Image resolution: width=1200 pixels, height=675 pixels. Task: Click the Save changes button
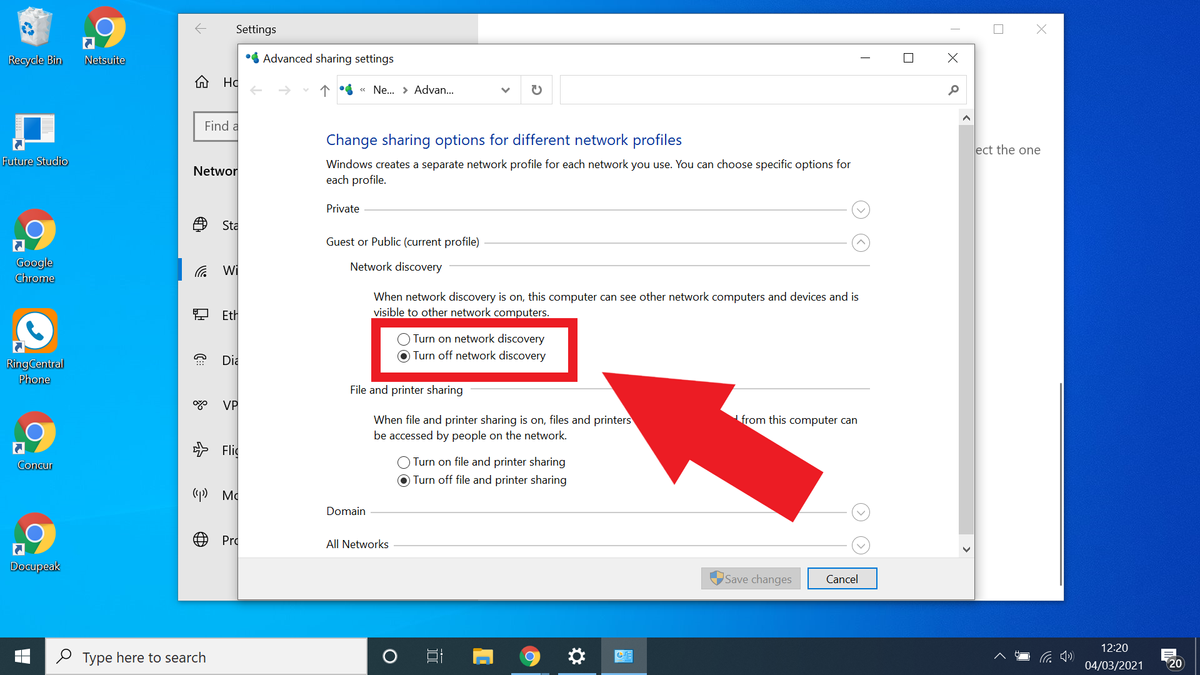click(750, 578)
